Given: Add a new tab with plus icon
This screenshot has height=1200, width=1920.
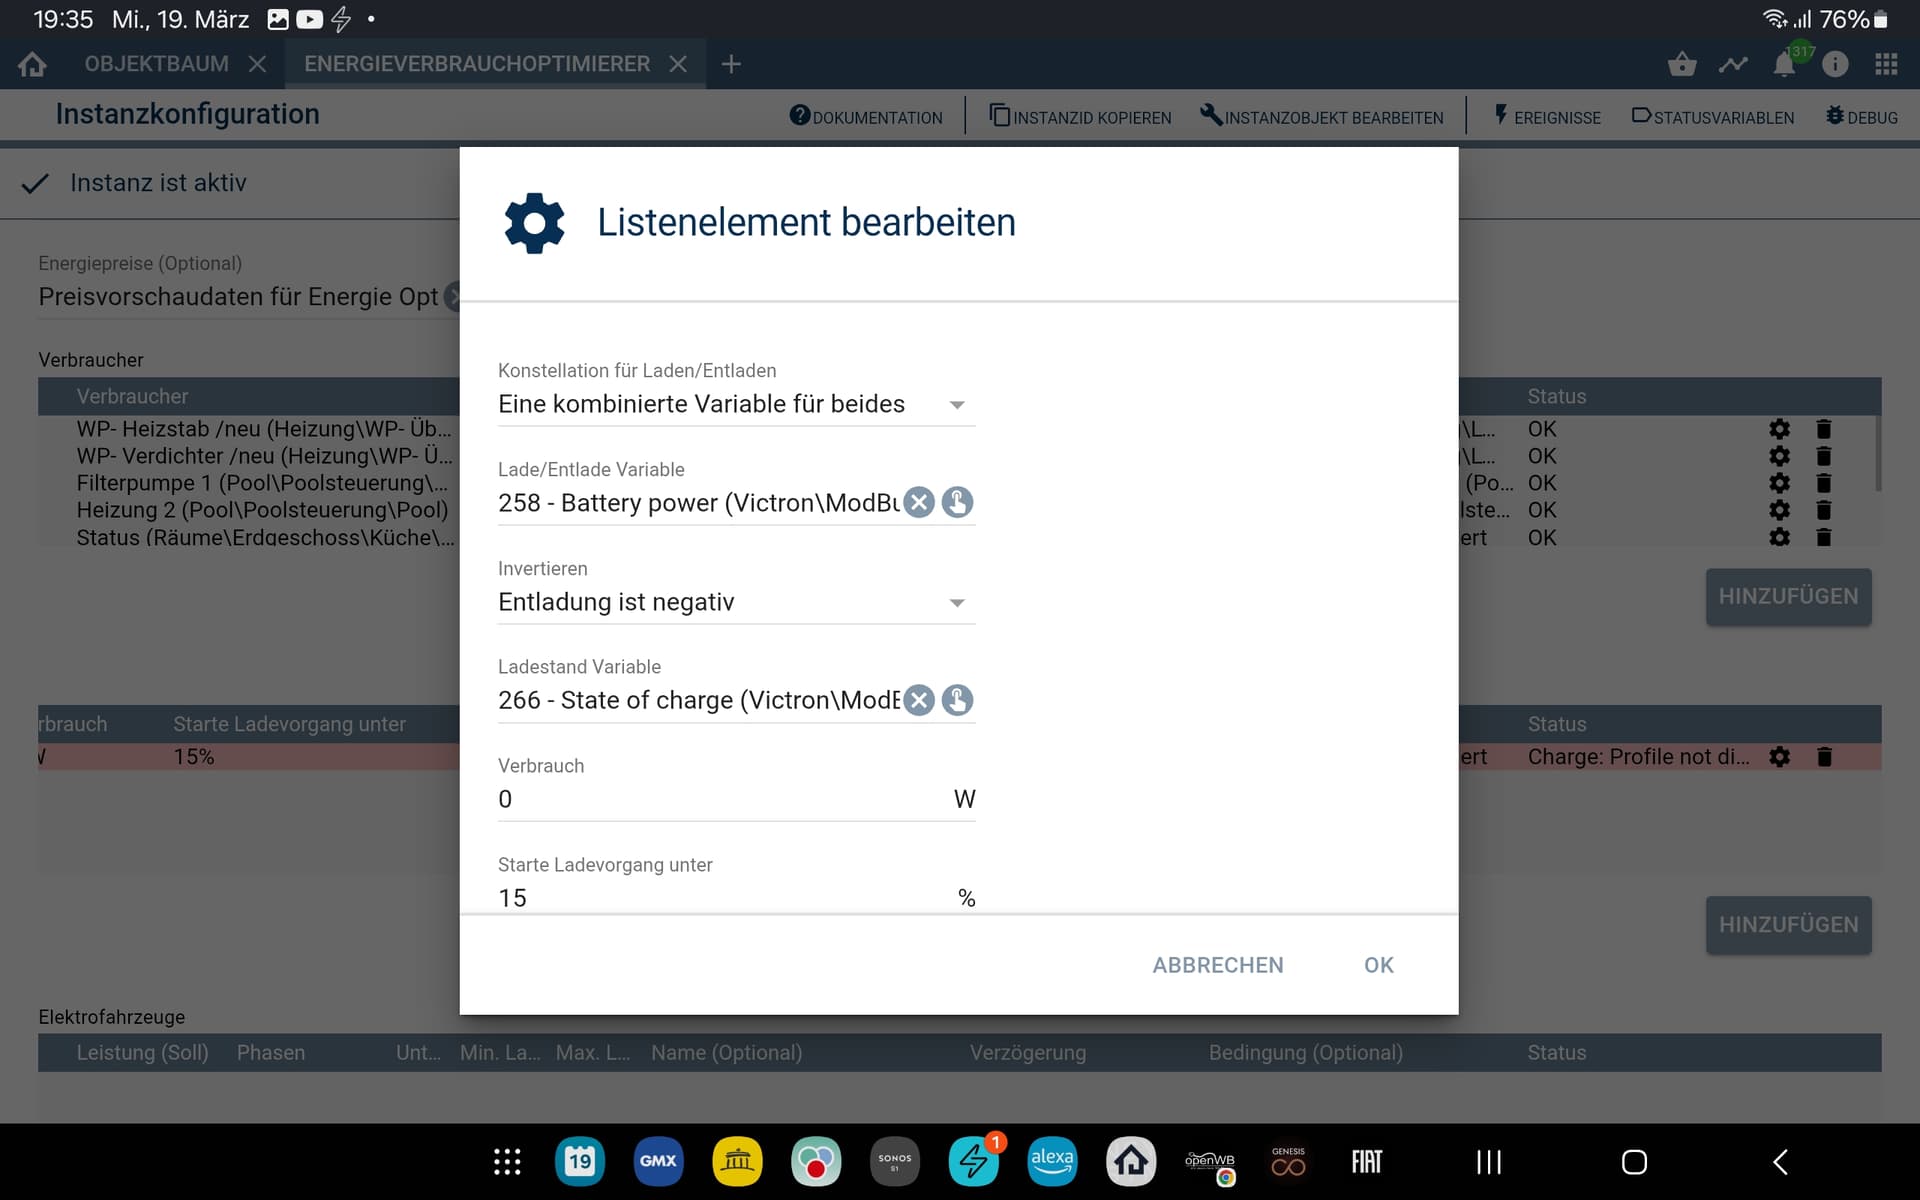Looking at the screenshot, I should coord(731,64).
